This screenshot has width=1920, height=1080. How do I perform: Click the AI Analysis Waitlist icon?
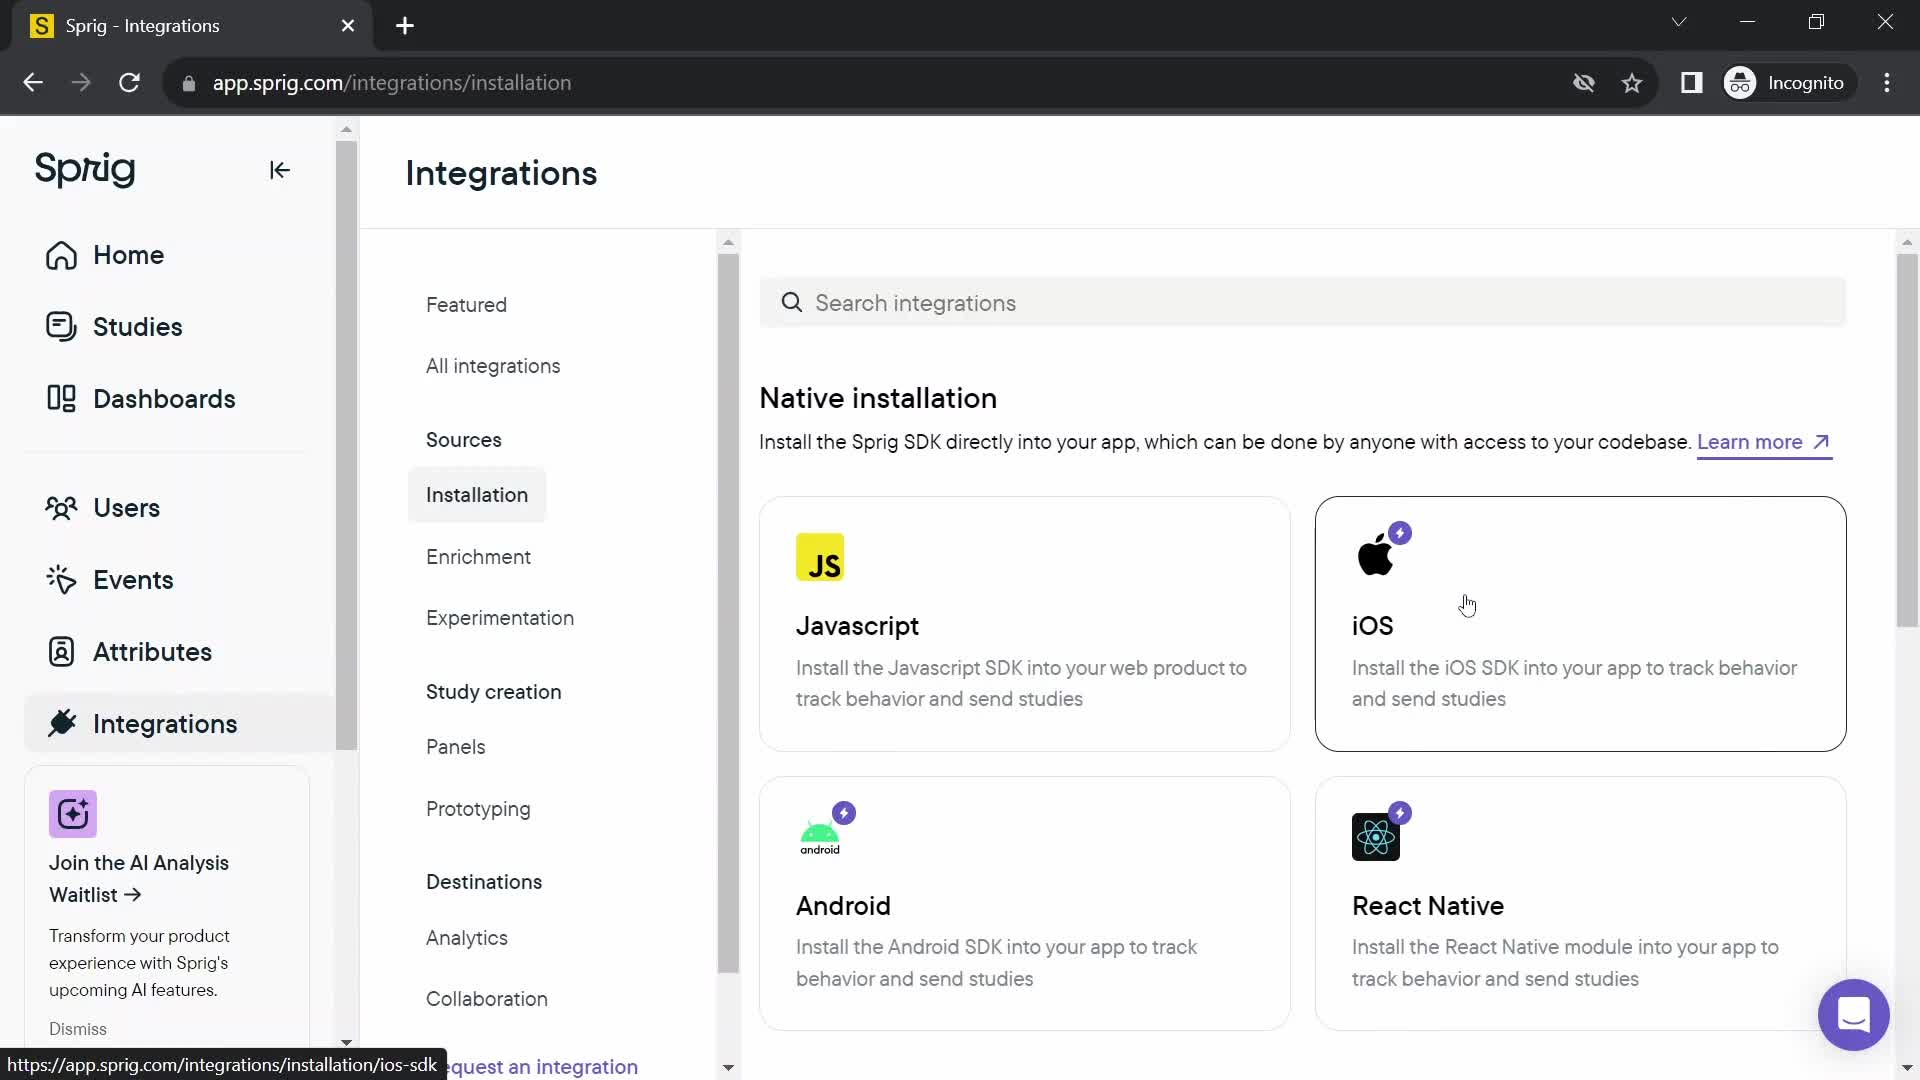71,816
